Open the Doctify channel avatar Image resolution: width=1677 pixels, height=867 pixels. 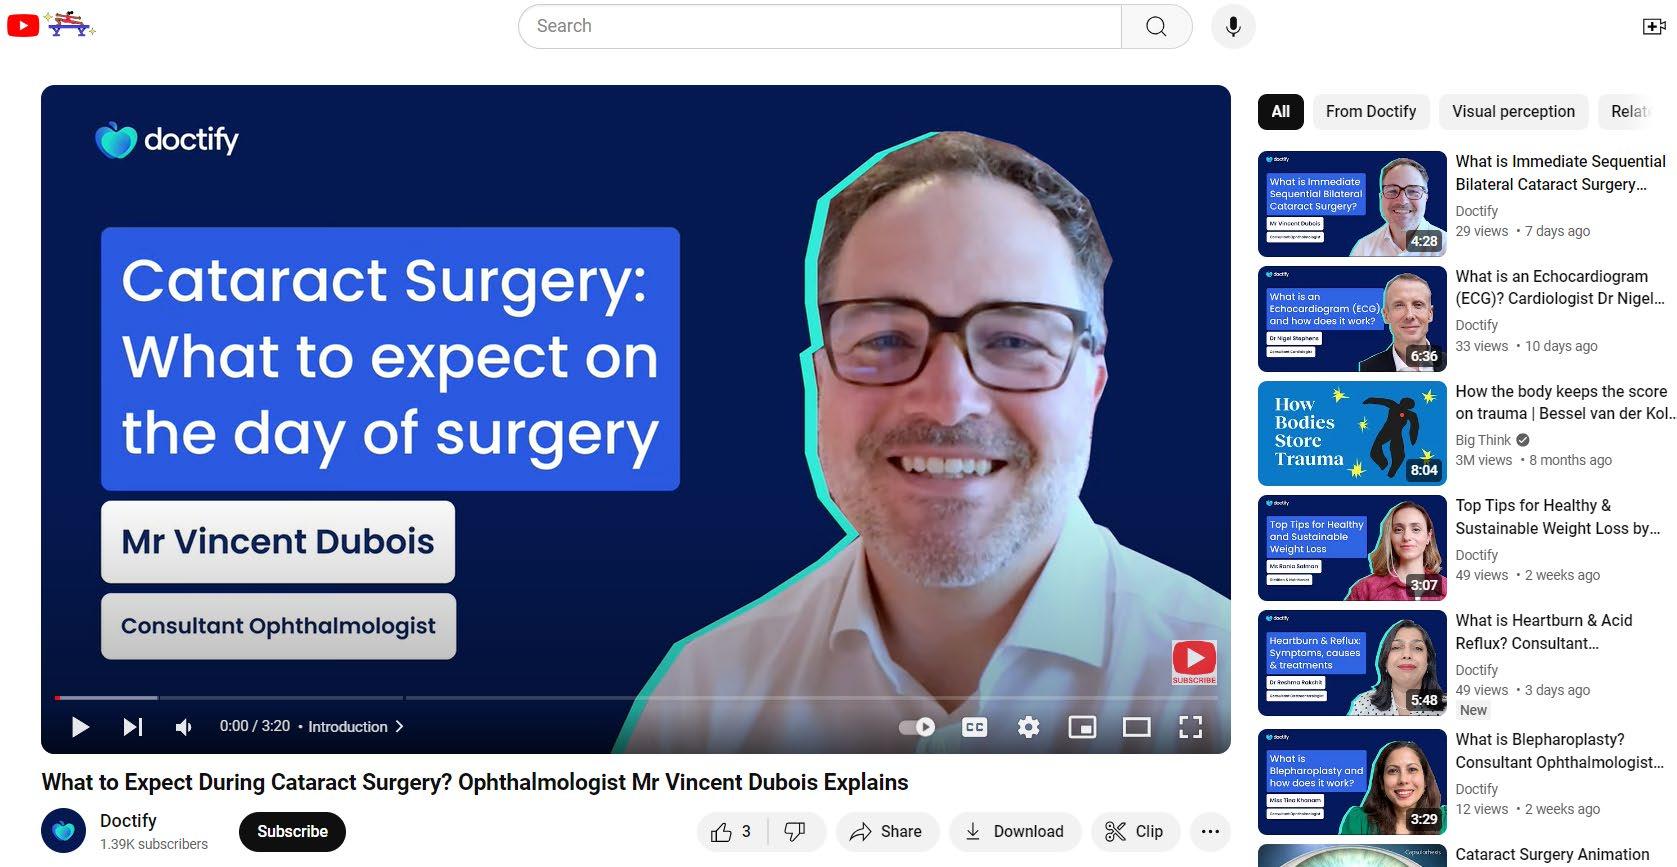(x=63, y=831)
